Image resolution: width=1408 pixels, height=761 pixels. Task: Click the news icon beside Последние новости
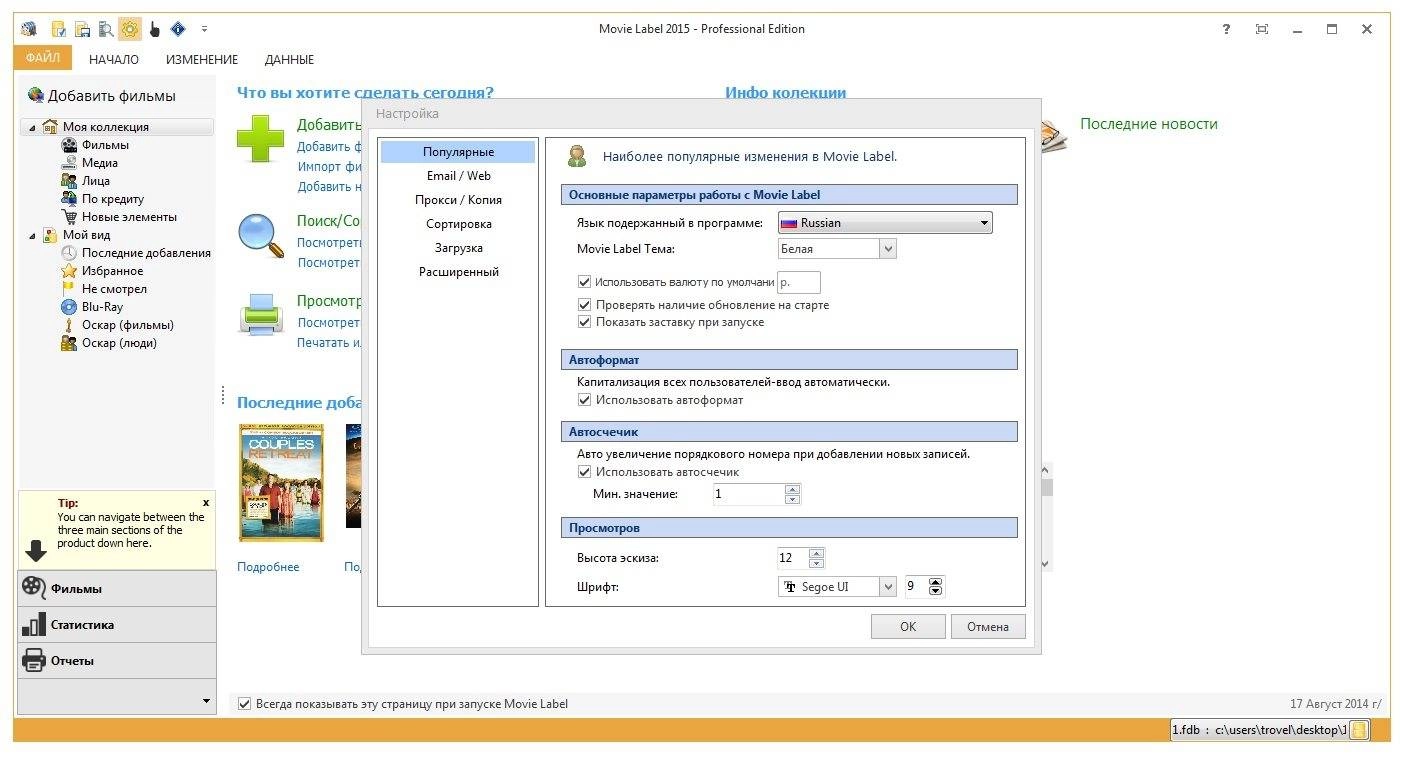point(1054,136)
